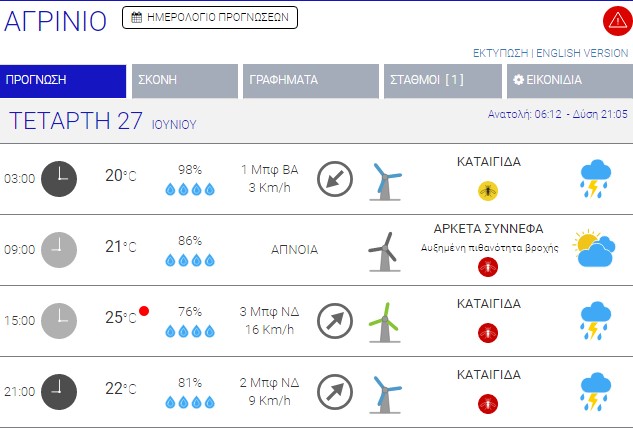
Task: Click the 03:00 wind direction arrow icon
Action: point(335,178)
